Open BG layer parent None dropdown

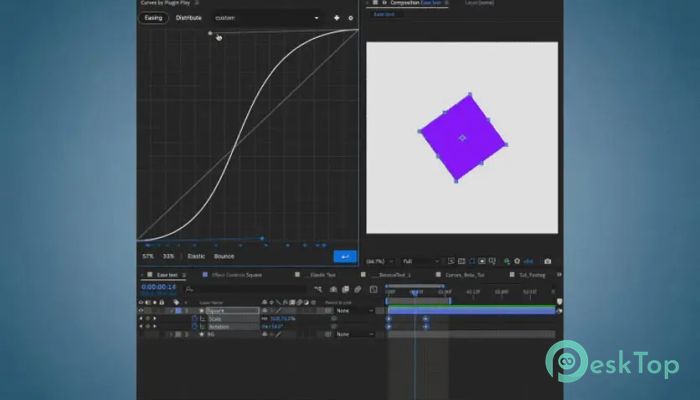355,334
